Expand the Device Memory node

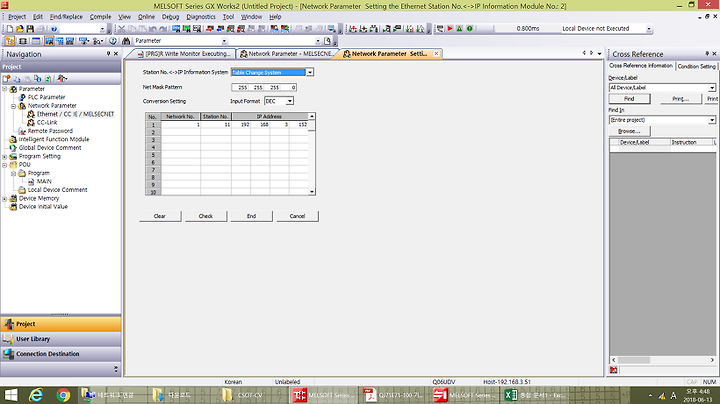tap(5, 199)
